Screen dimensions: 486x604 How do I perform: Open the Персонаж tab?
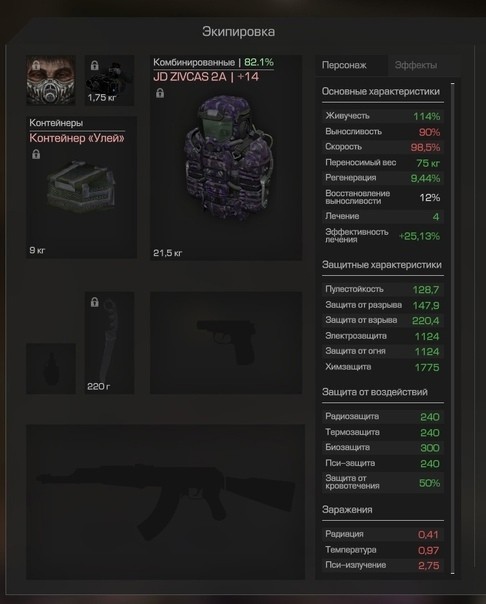point(344,65)
